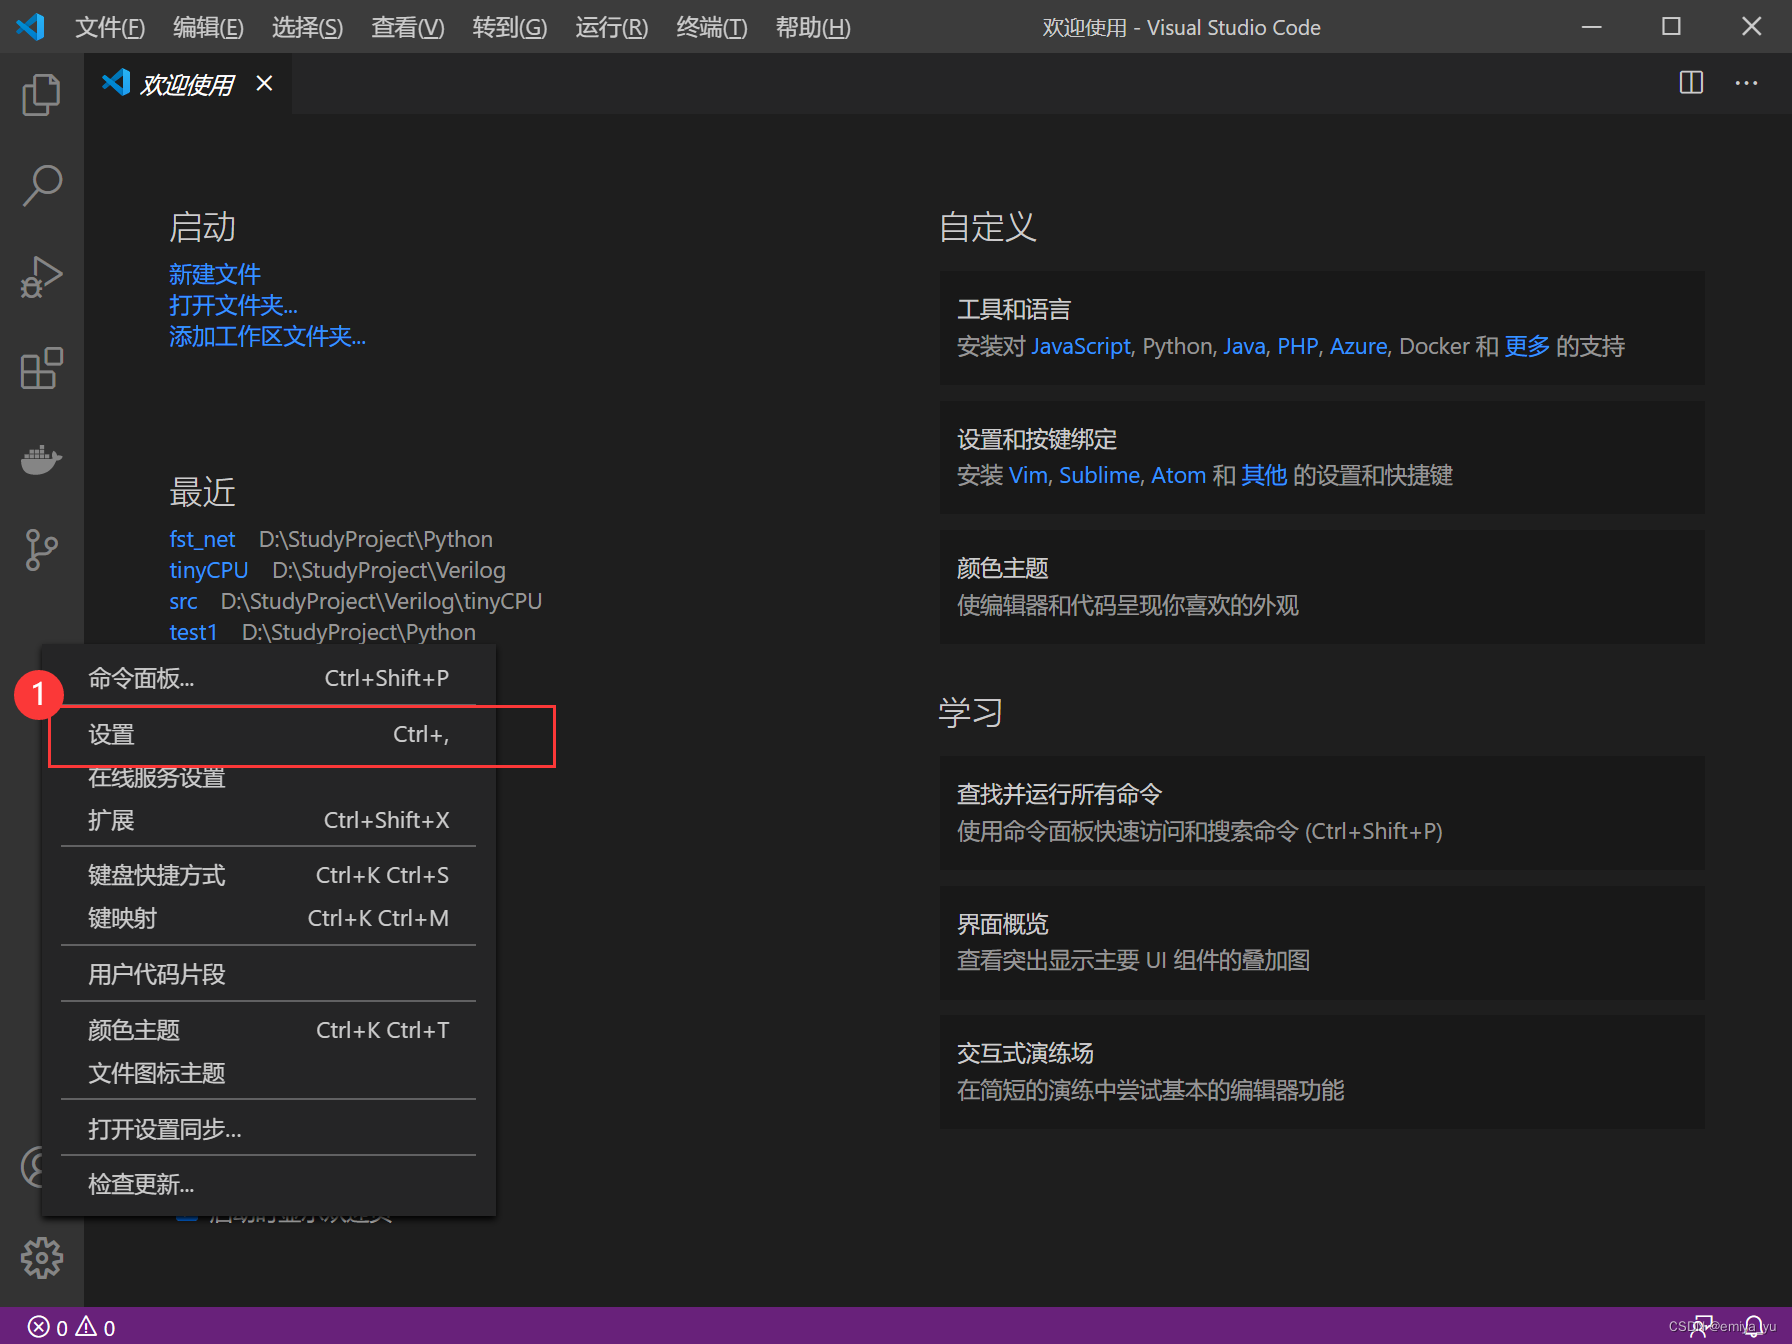Open the editor more actions menu
Image resolution: width=1792 pixels, height=1344 pixels.
point(1746,83)
